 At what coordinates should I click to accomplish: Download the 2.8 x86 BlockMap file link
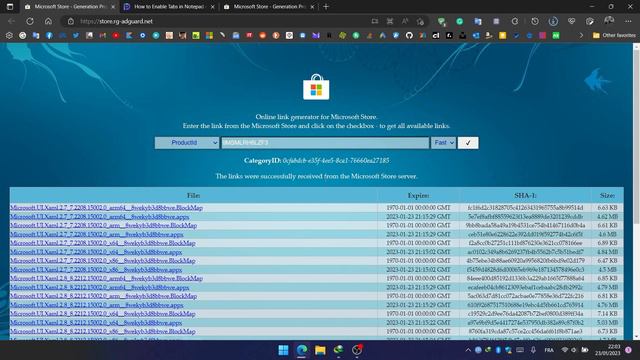[x=102, y=331]
